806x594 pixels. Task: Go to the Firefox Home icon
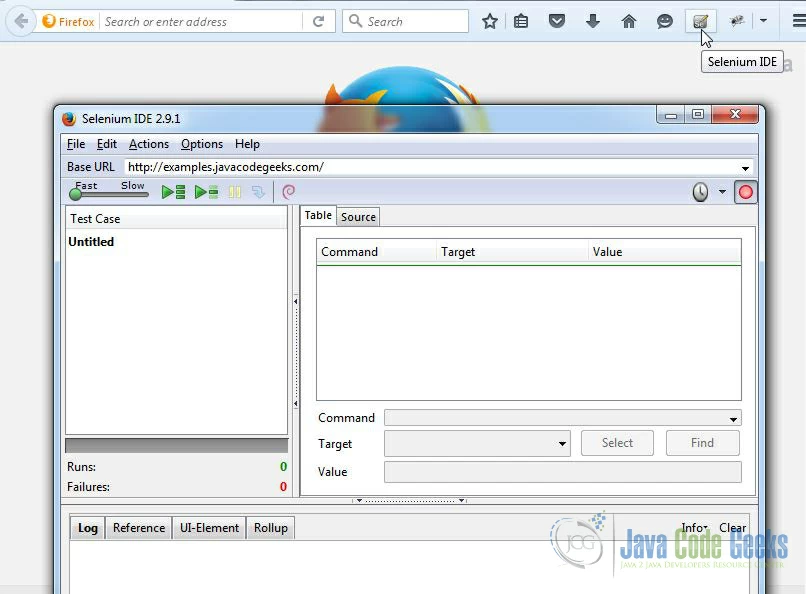click(x=629, y=22)
